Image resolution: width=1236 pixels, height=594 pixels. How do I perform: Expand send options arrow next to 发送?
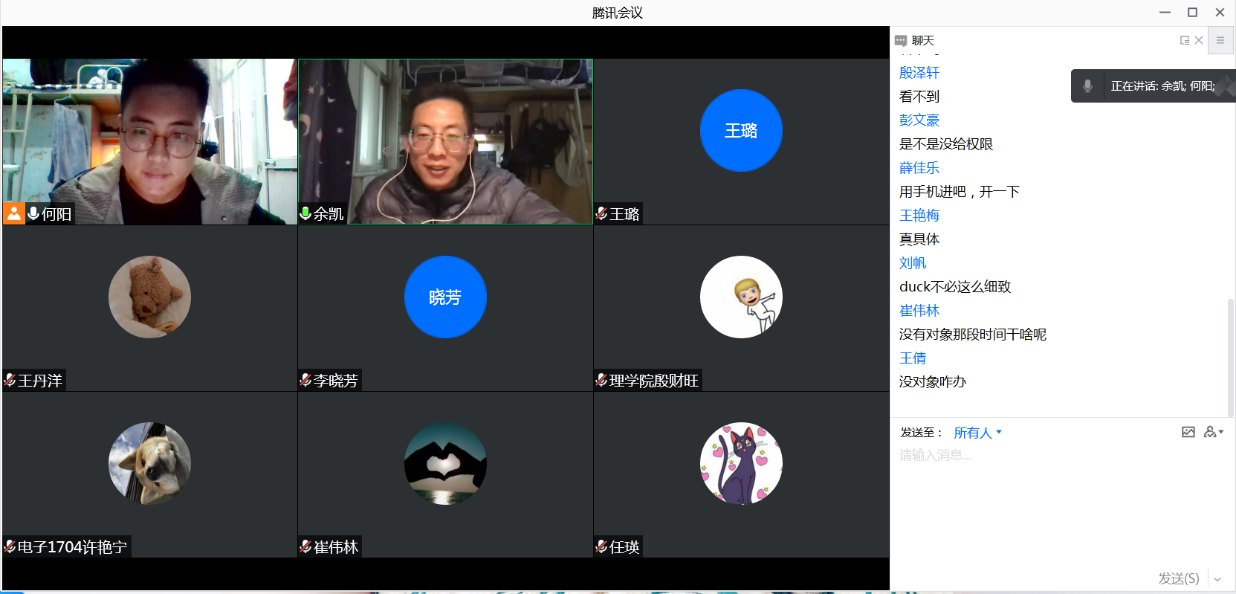coord(1217,579)
